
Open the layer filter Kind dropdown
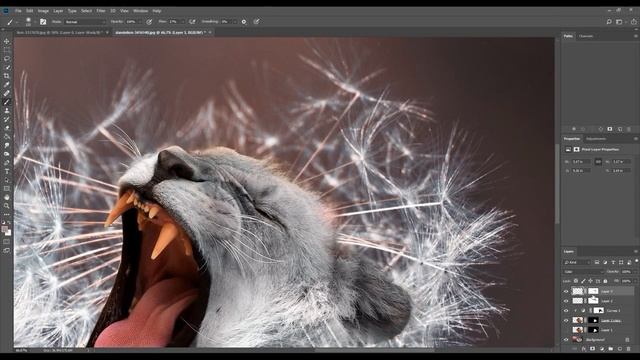tap(577, 262)
